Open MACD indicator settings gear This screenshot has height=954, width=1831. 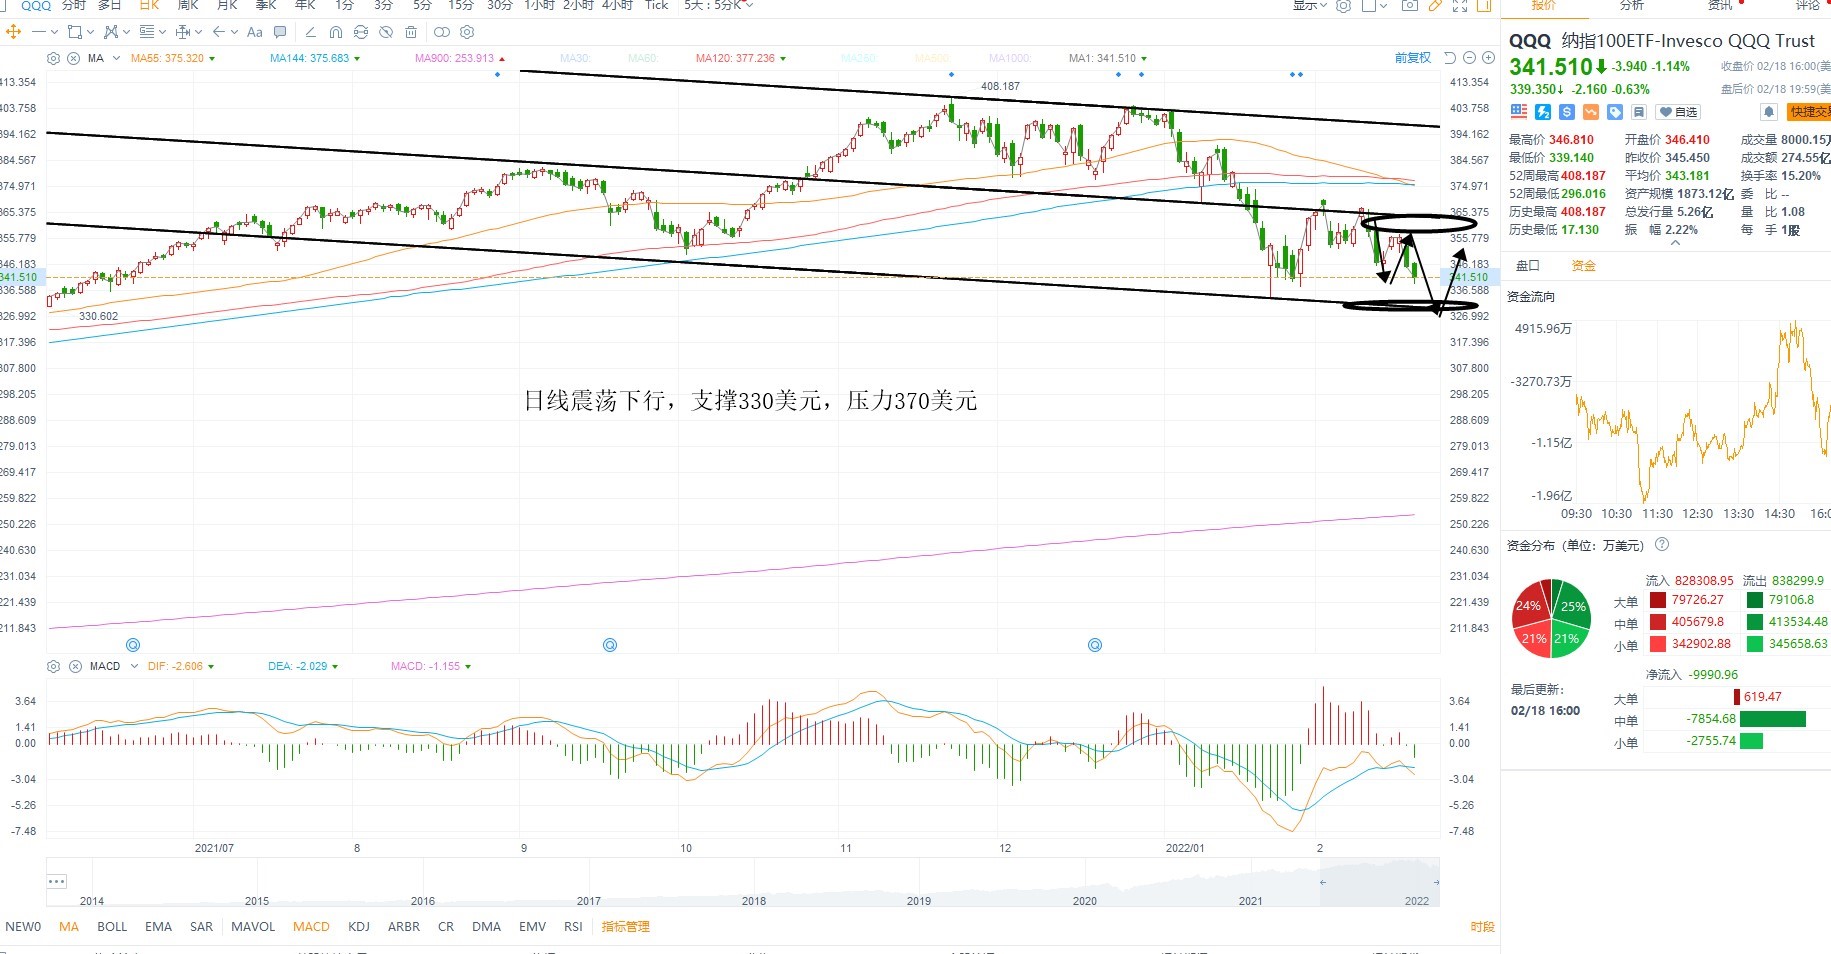click(54, 666)
